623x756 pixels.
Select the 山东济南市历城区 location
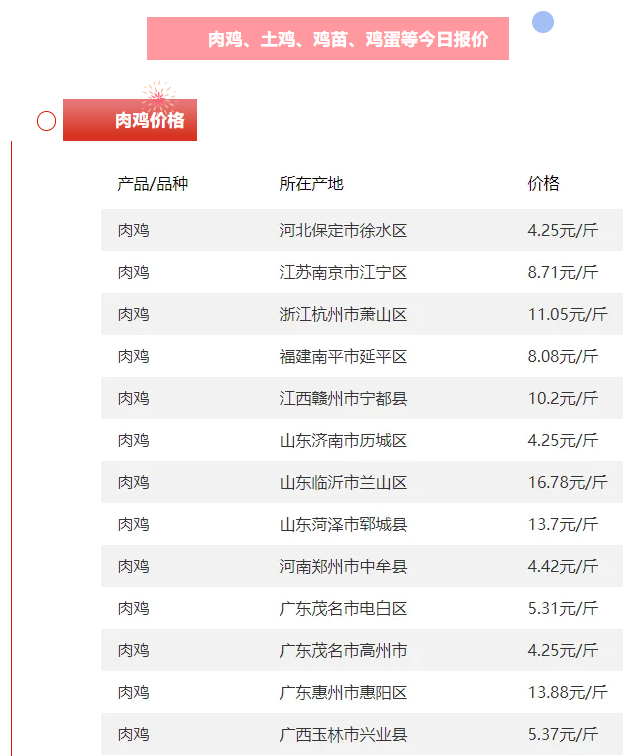343,441
